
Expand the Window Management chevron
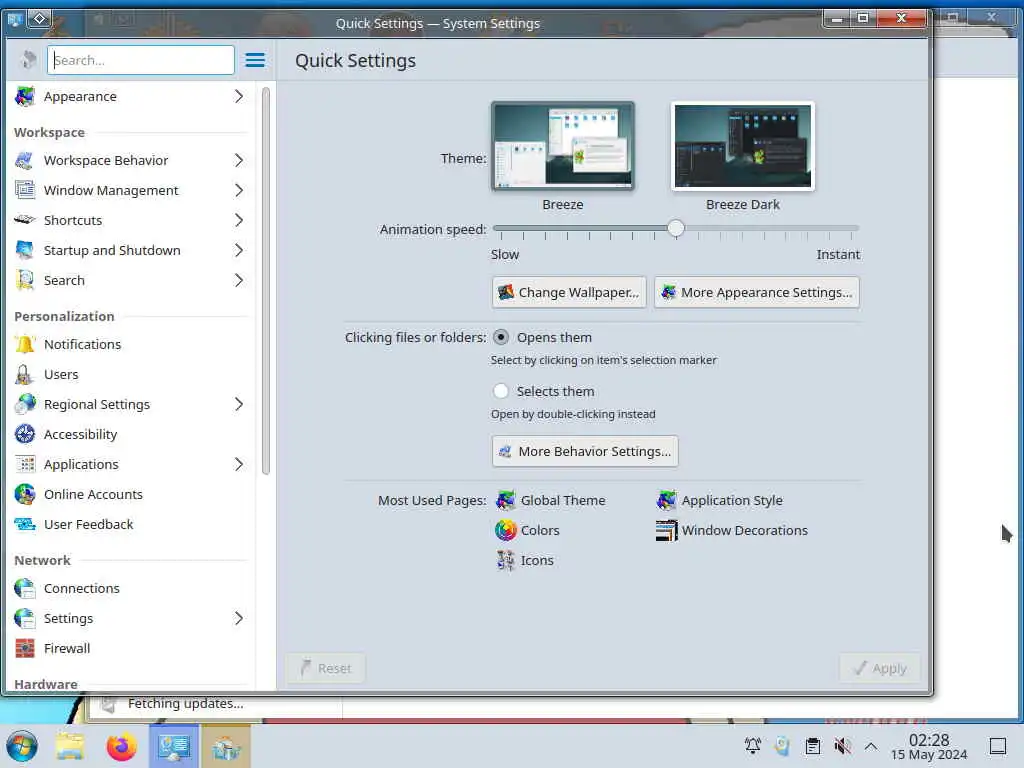click(239, 190)
